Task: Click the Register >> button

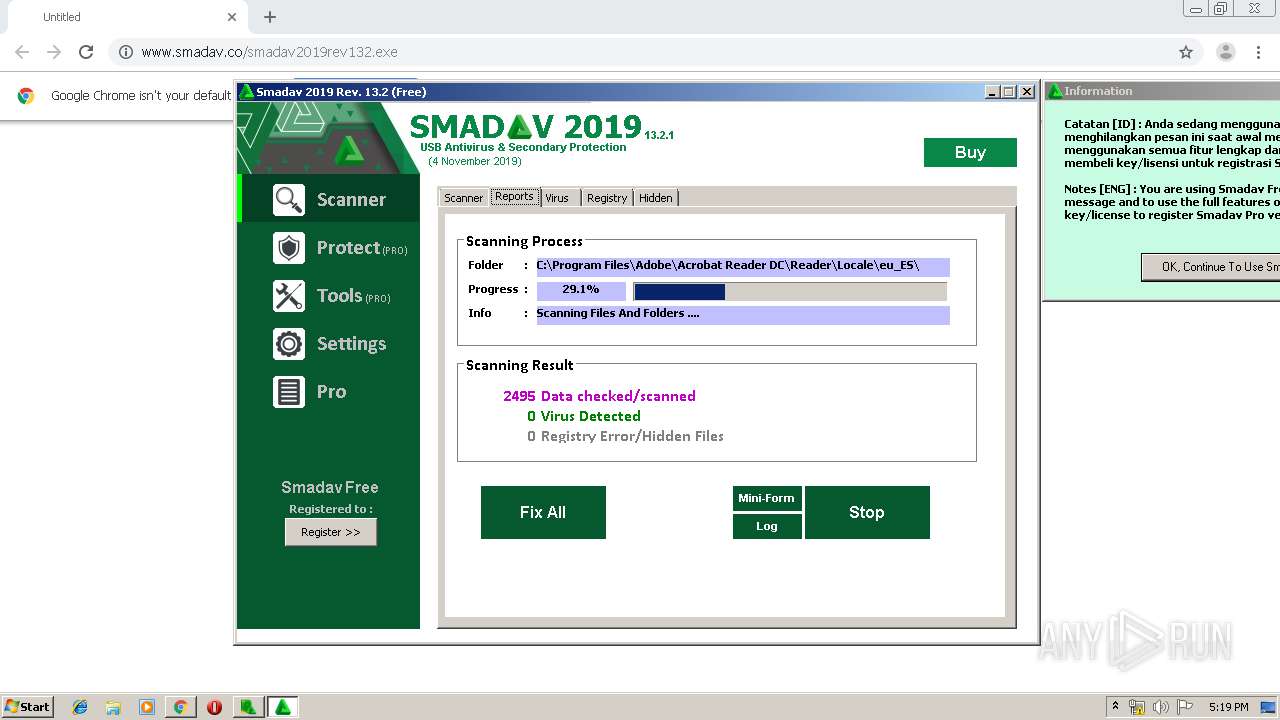Action: pyautogui.click(x=331, y=532)
